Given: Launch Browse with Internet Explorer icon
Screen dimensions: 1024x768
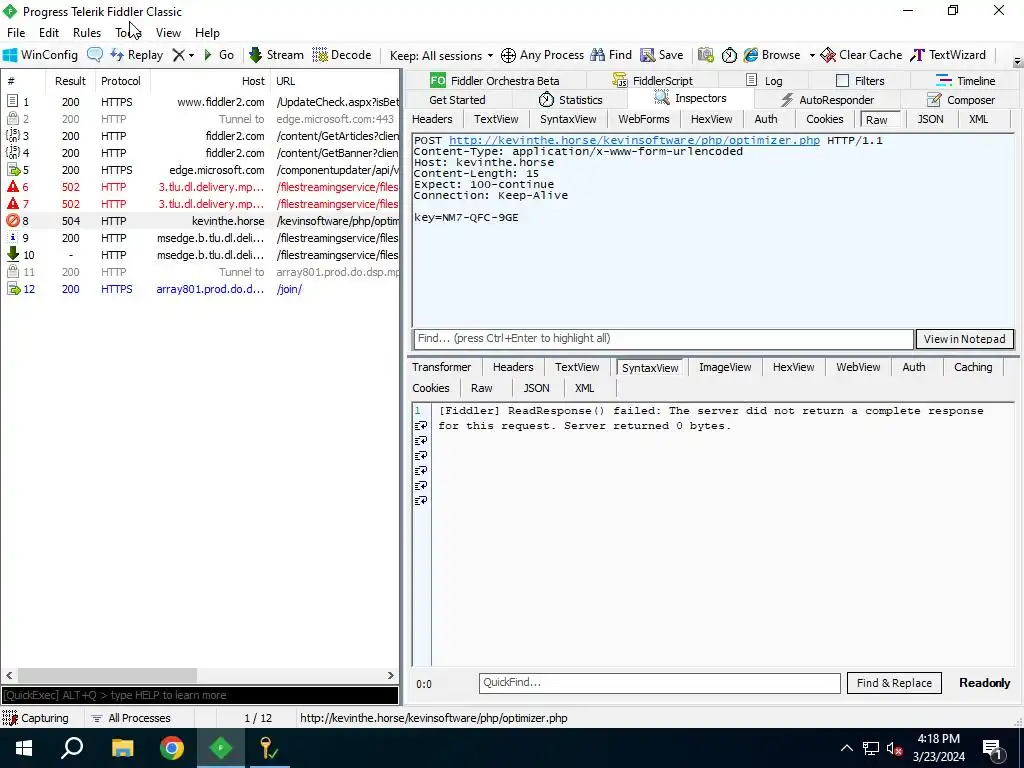Looking at the screenshot, I should pos(772,55).
